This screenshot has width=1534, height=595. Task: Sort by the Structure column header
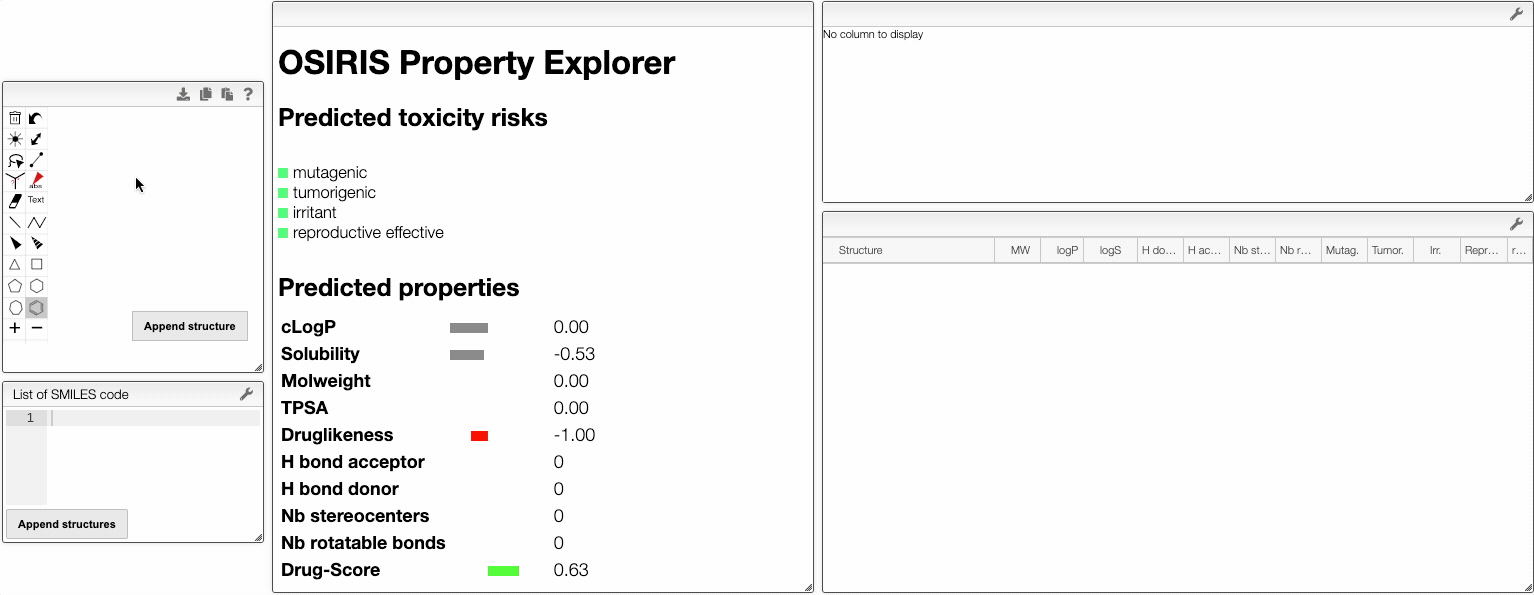(x=909, y=250)
